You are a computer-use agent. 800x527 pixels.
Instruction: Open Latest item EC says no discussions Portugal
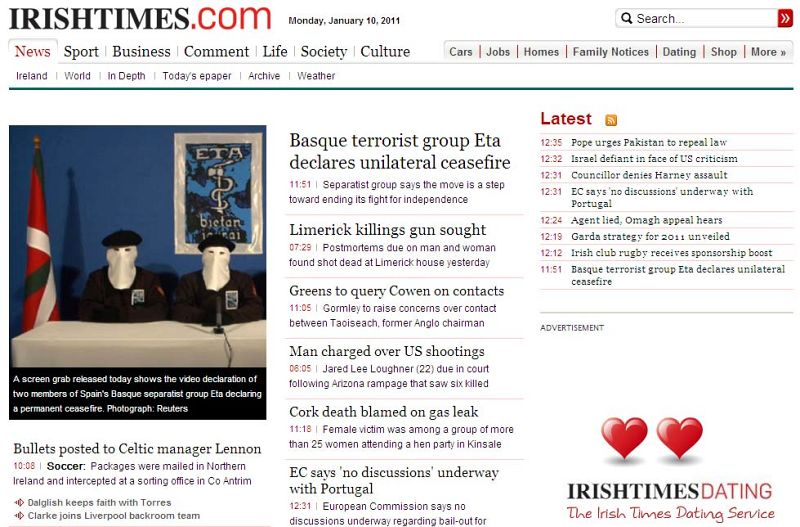tap(662, 197)
